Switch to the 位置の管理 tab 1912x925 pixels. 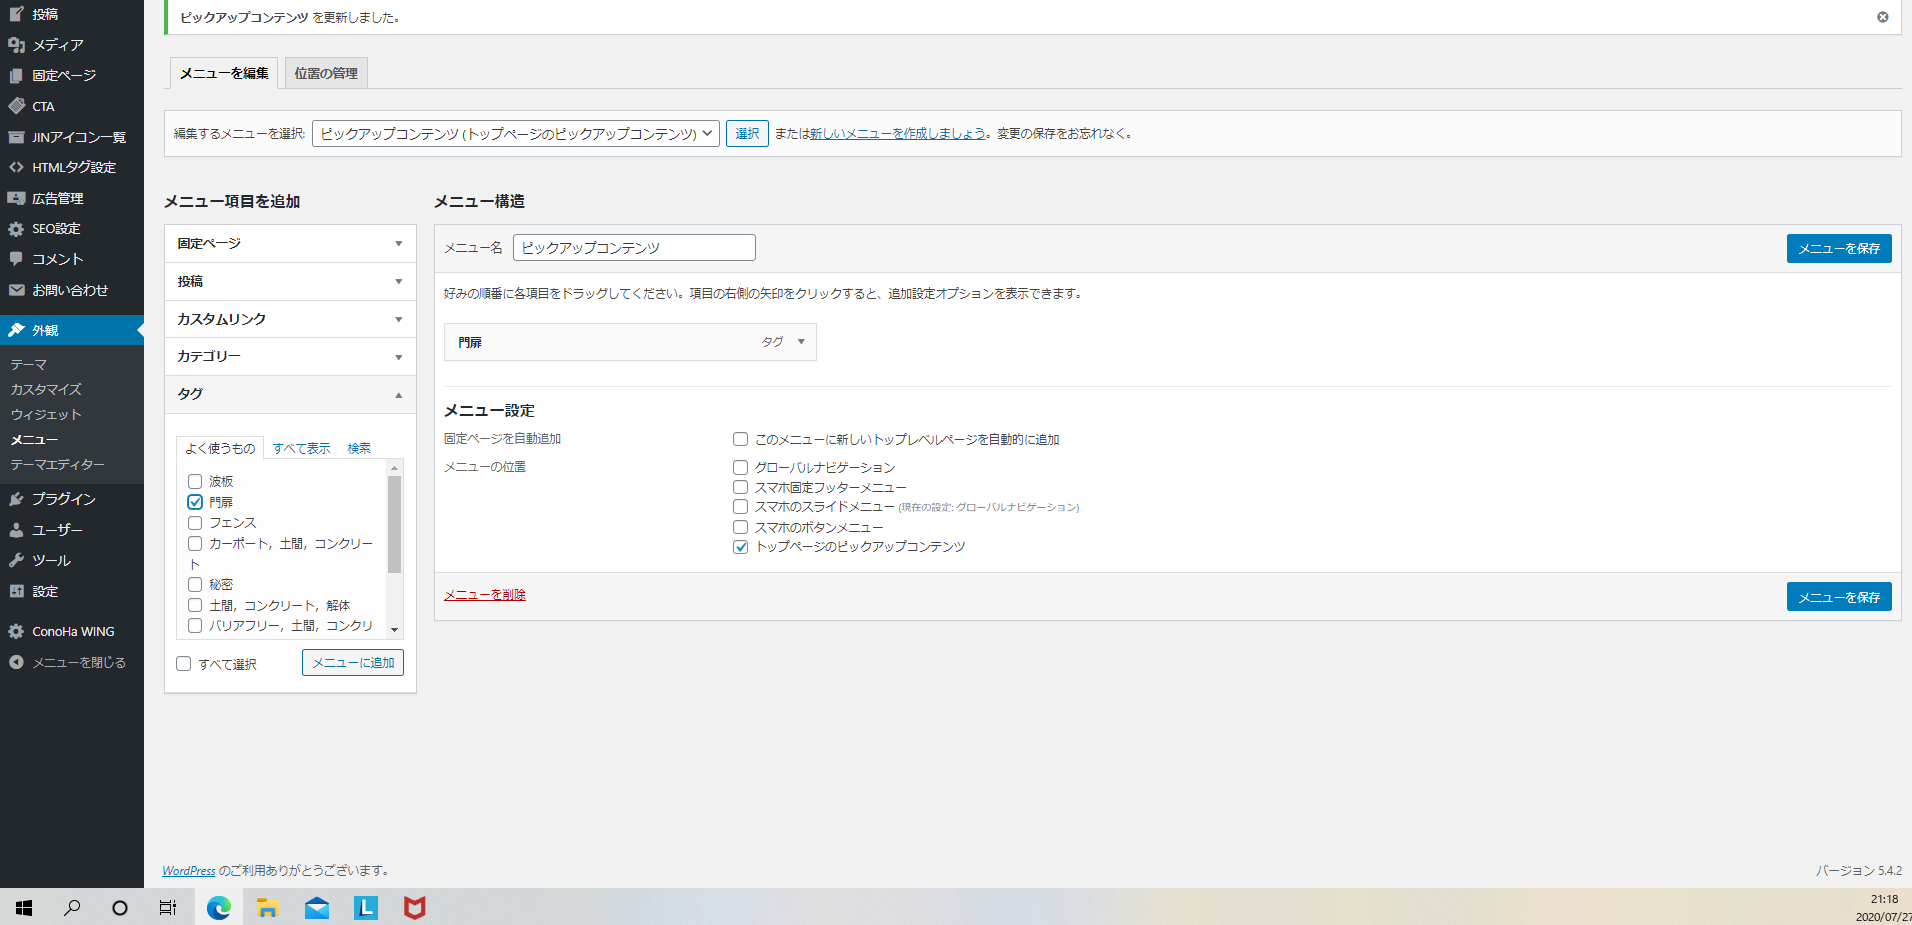point(326,73)
